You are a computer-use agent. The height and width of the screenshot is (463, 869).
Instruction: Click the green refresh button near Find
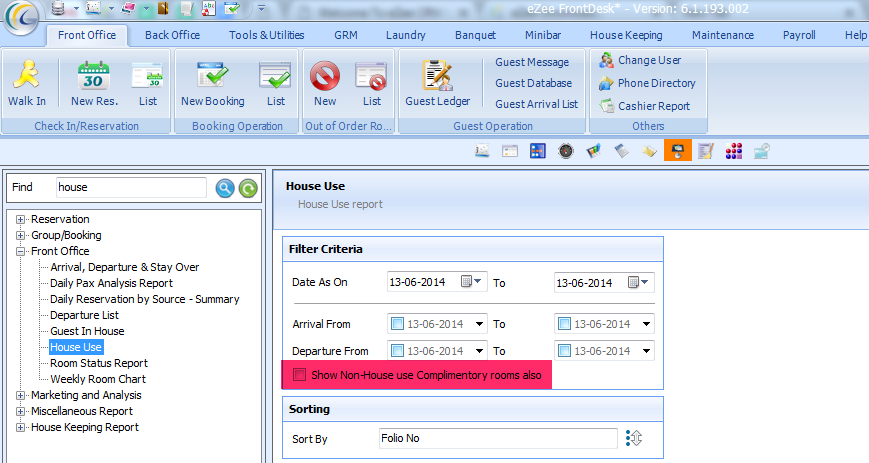[x=248, y=189]
